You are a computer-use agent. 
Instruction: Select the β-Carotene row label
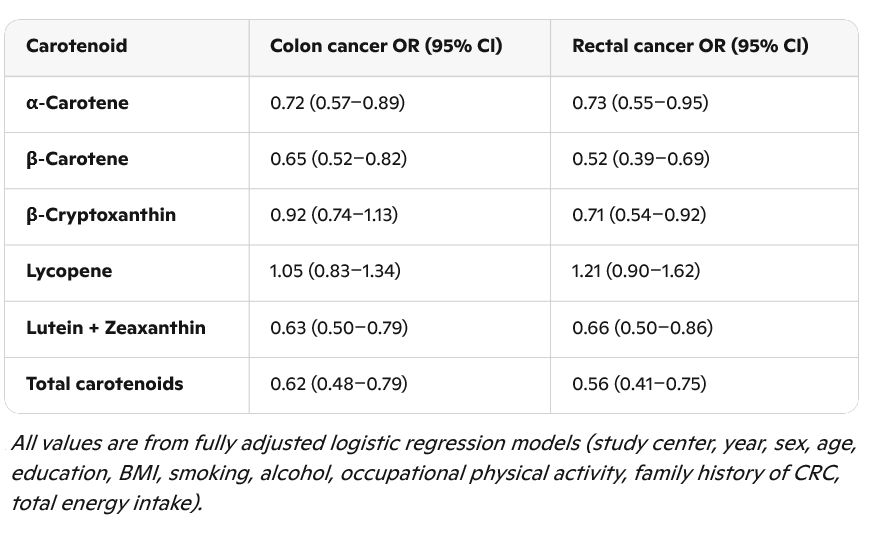click(77, 159)
